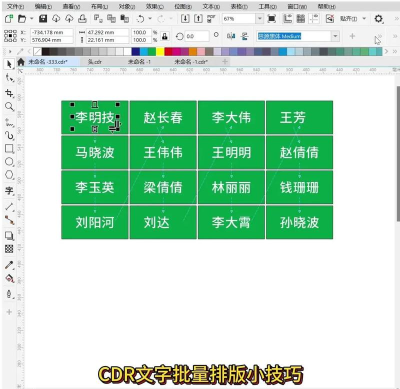Screen dimensions: 400x389
Task: Pick the red swatch in palette
Action: pos(168,51)
